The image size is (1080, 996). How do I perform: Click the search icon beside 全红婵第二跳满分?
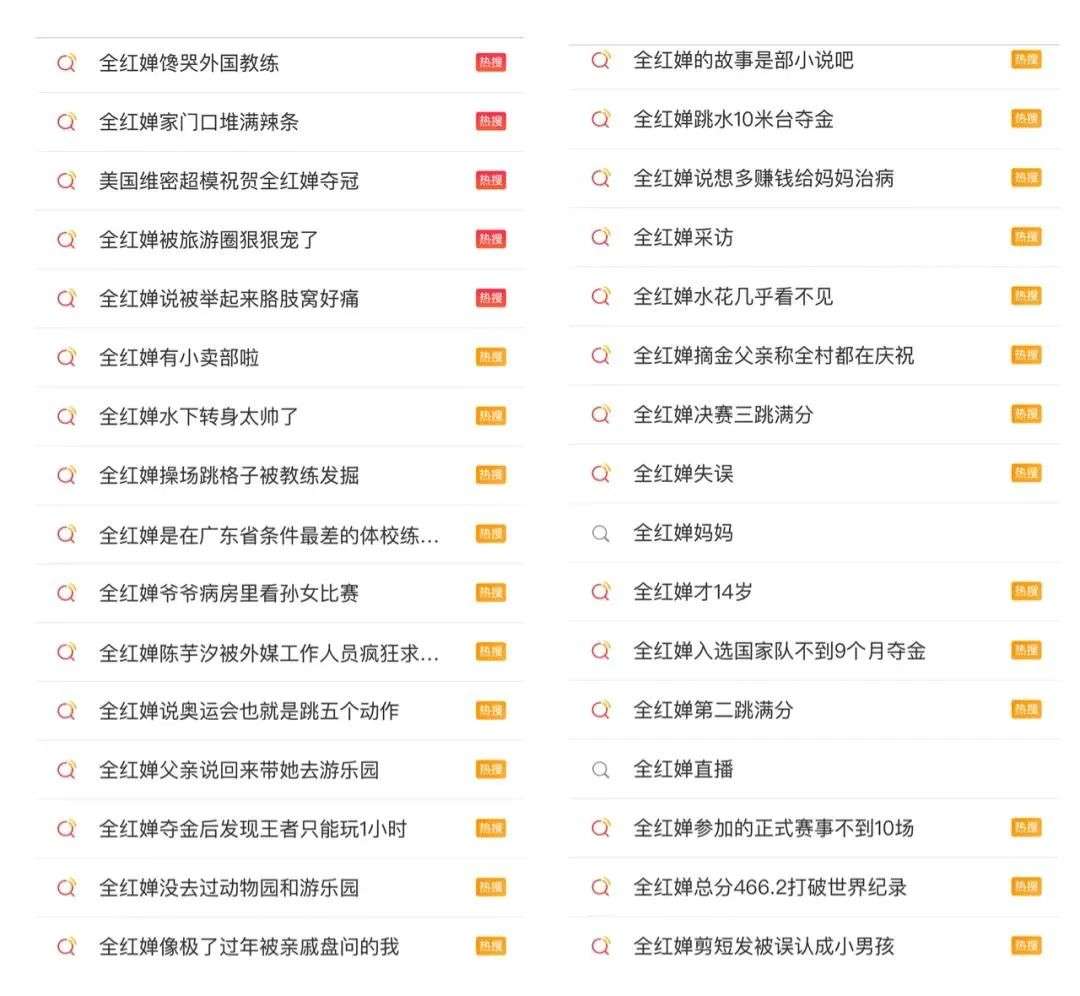[x=601, y=710]
